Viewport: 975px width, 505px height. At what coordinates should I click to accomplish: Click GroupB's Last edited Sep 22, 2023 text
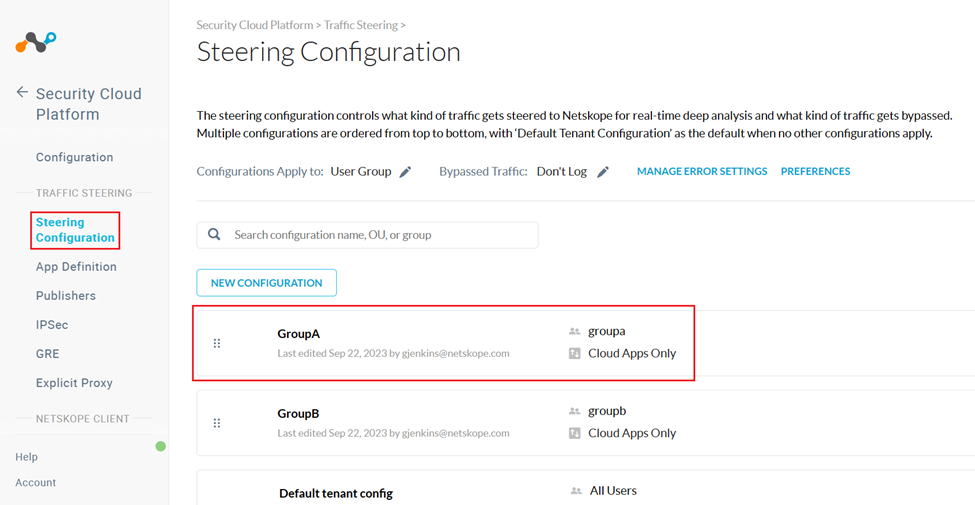[394, 433]
